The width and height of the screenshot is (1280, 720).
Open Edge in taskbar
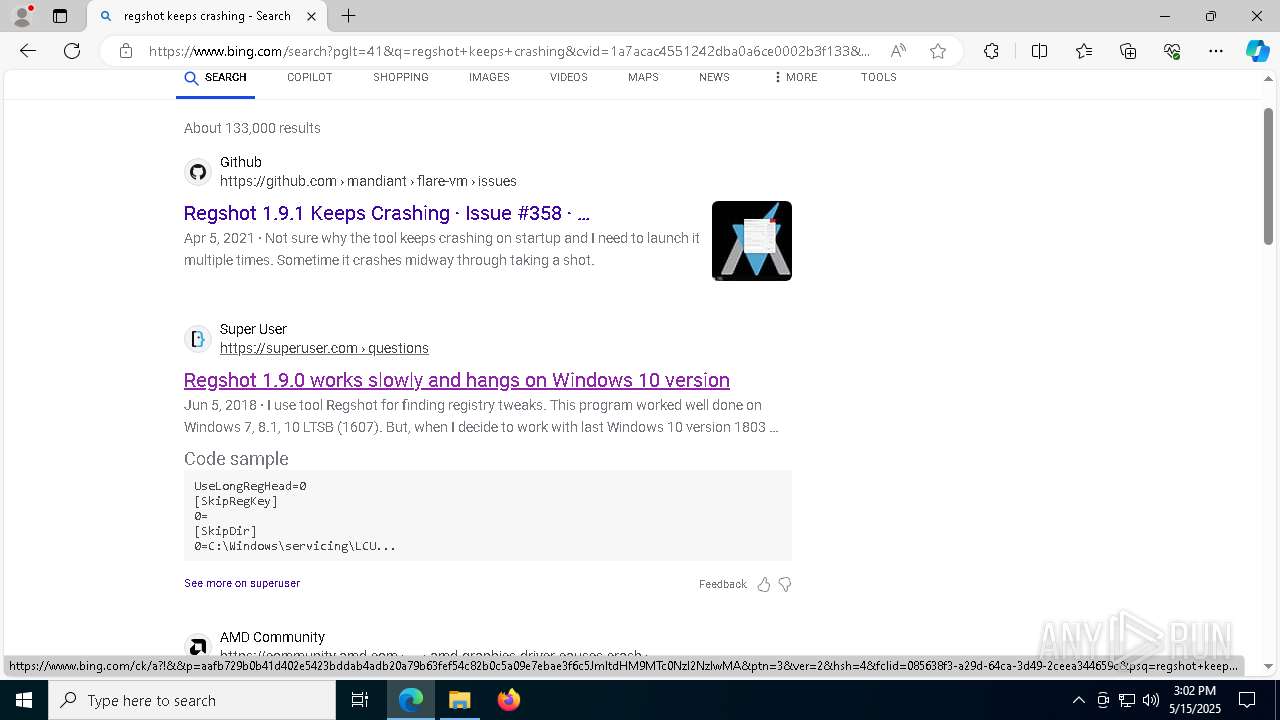411,700
